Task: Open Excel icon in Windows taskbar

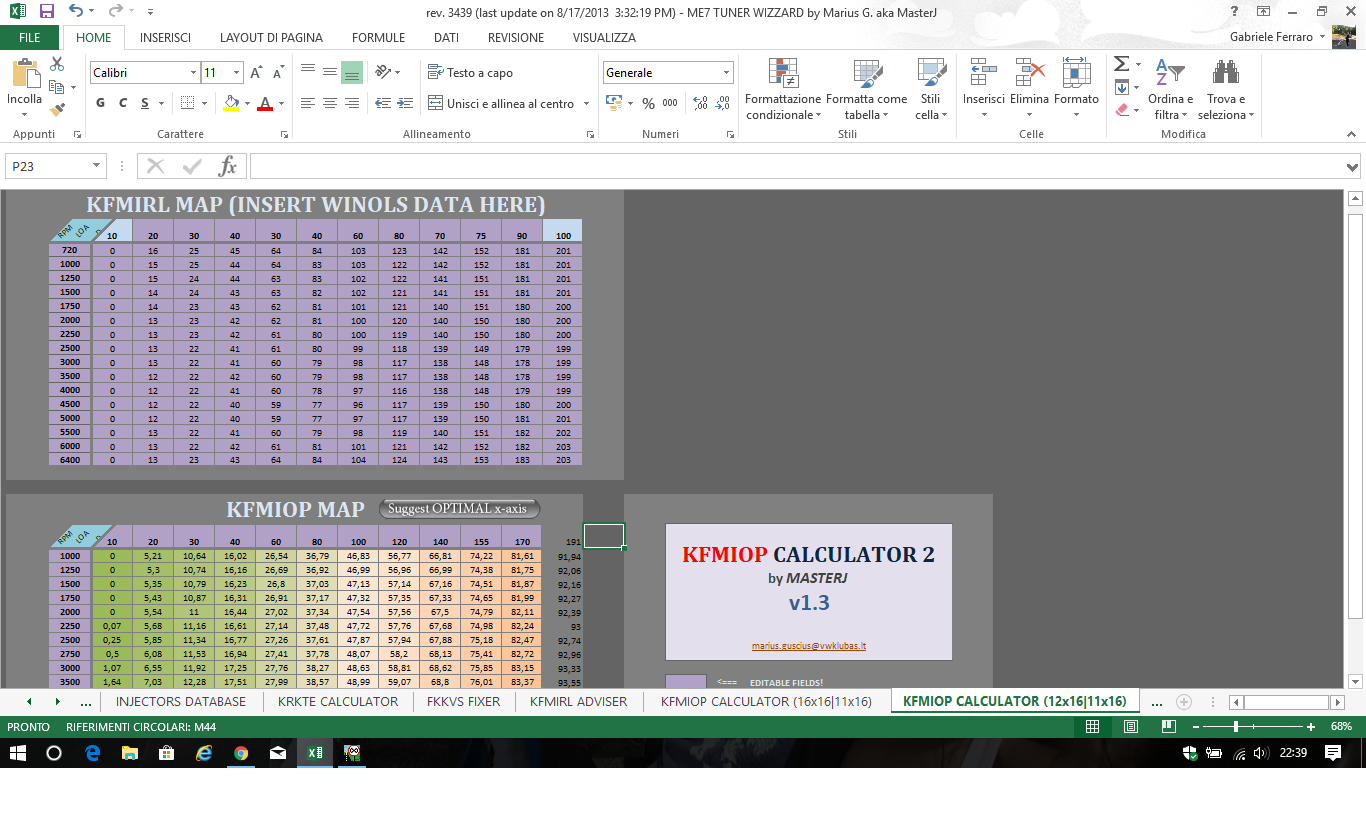Action: point(314,753)
